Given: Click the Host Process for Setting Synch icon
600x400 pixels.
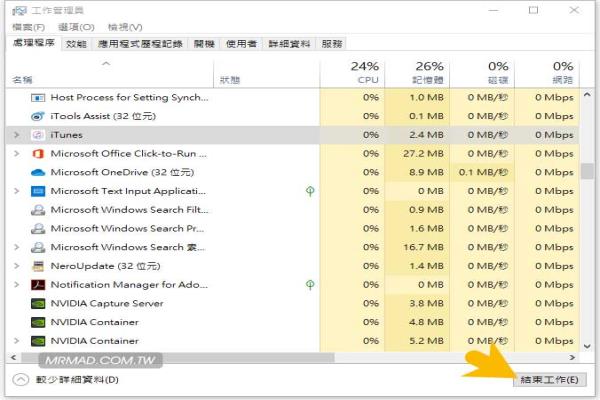Looking at the screenshot, I should pos(38,98).
